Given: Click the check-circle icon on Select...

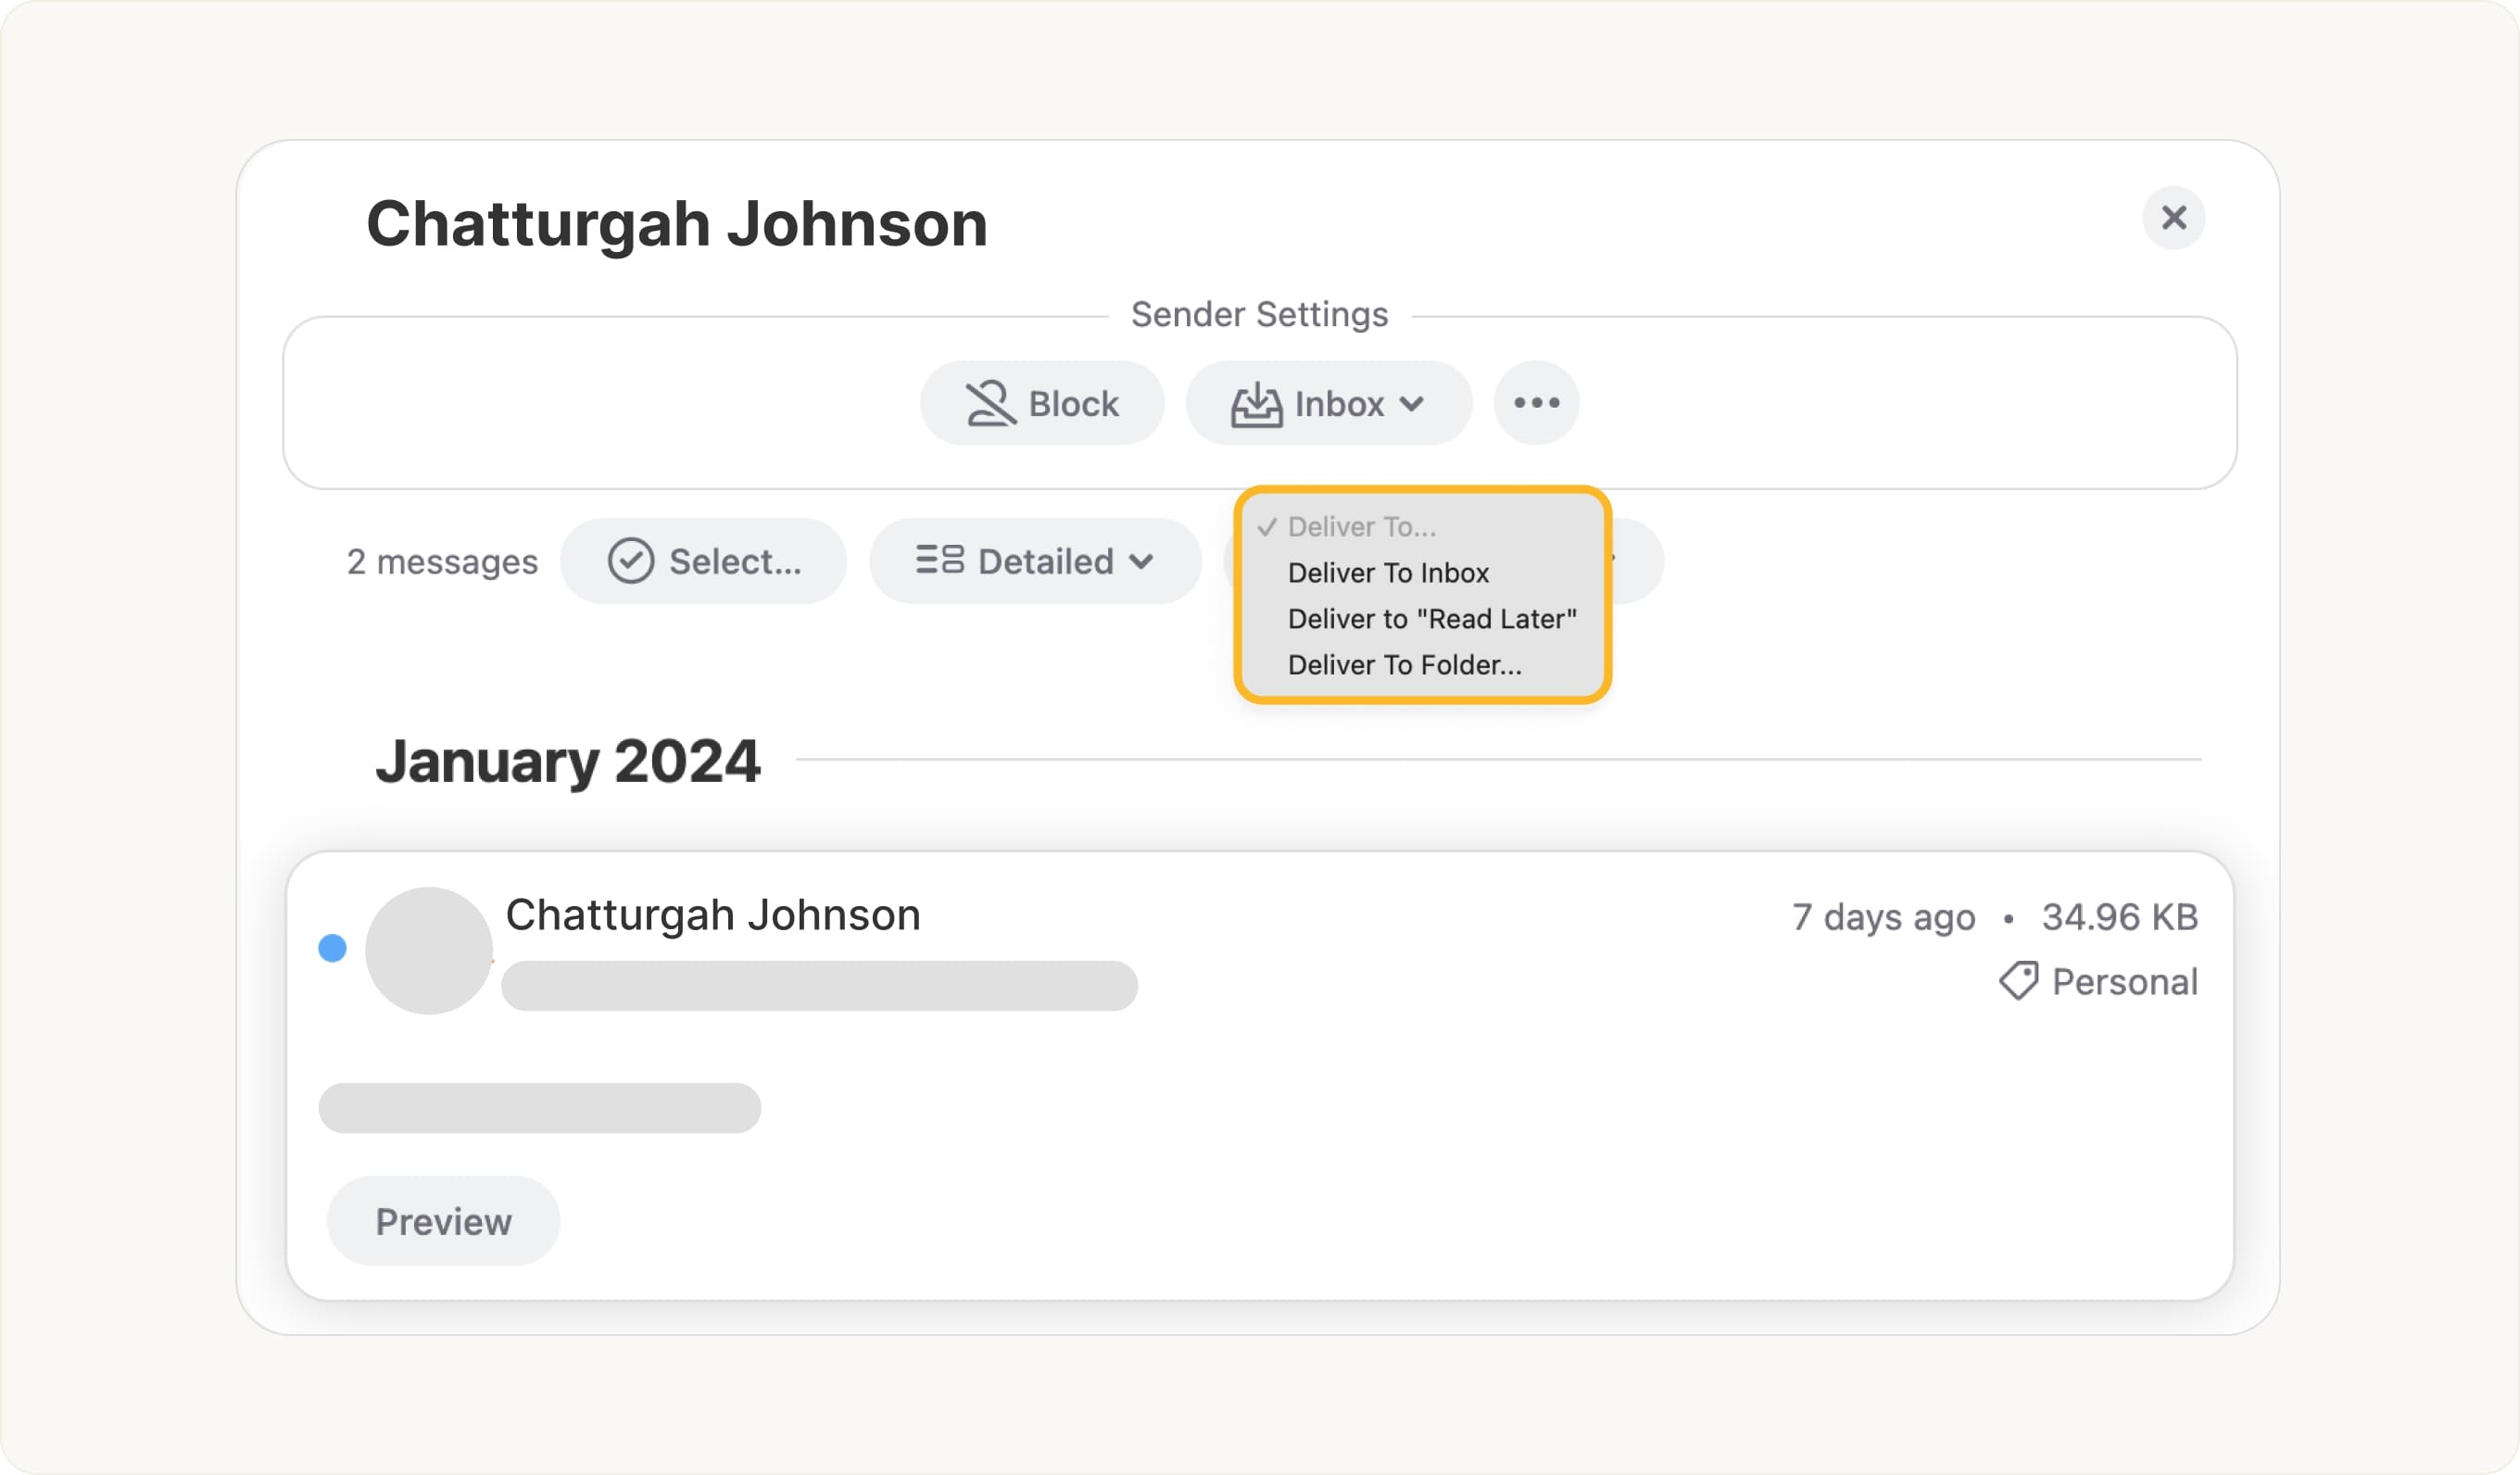Looking at the screenshot, I should point(631,561).
